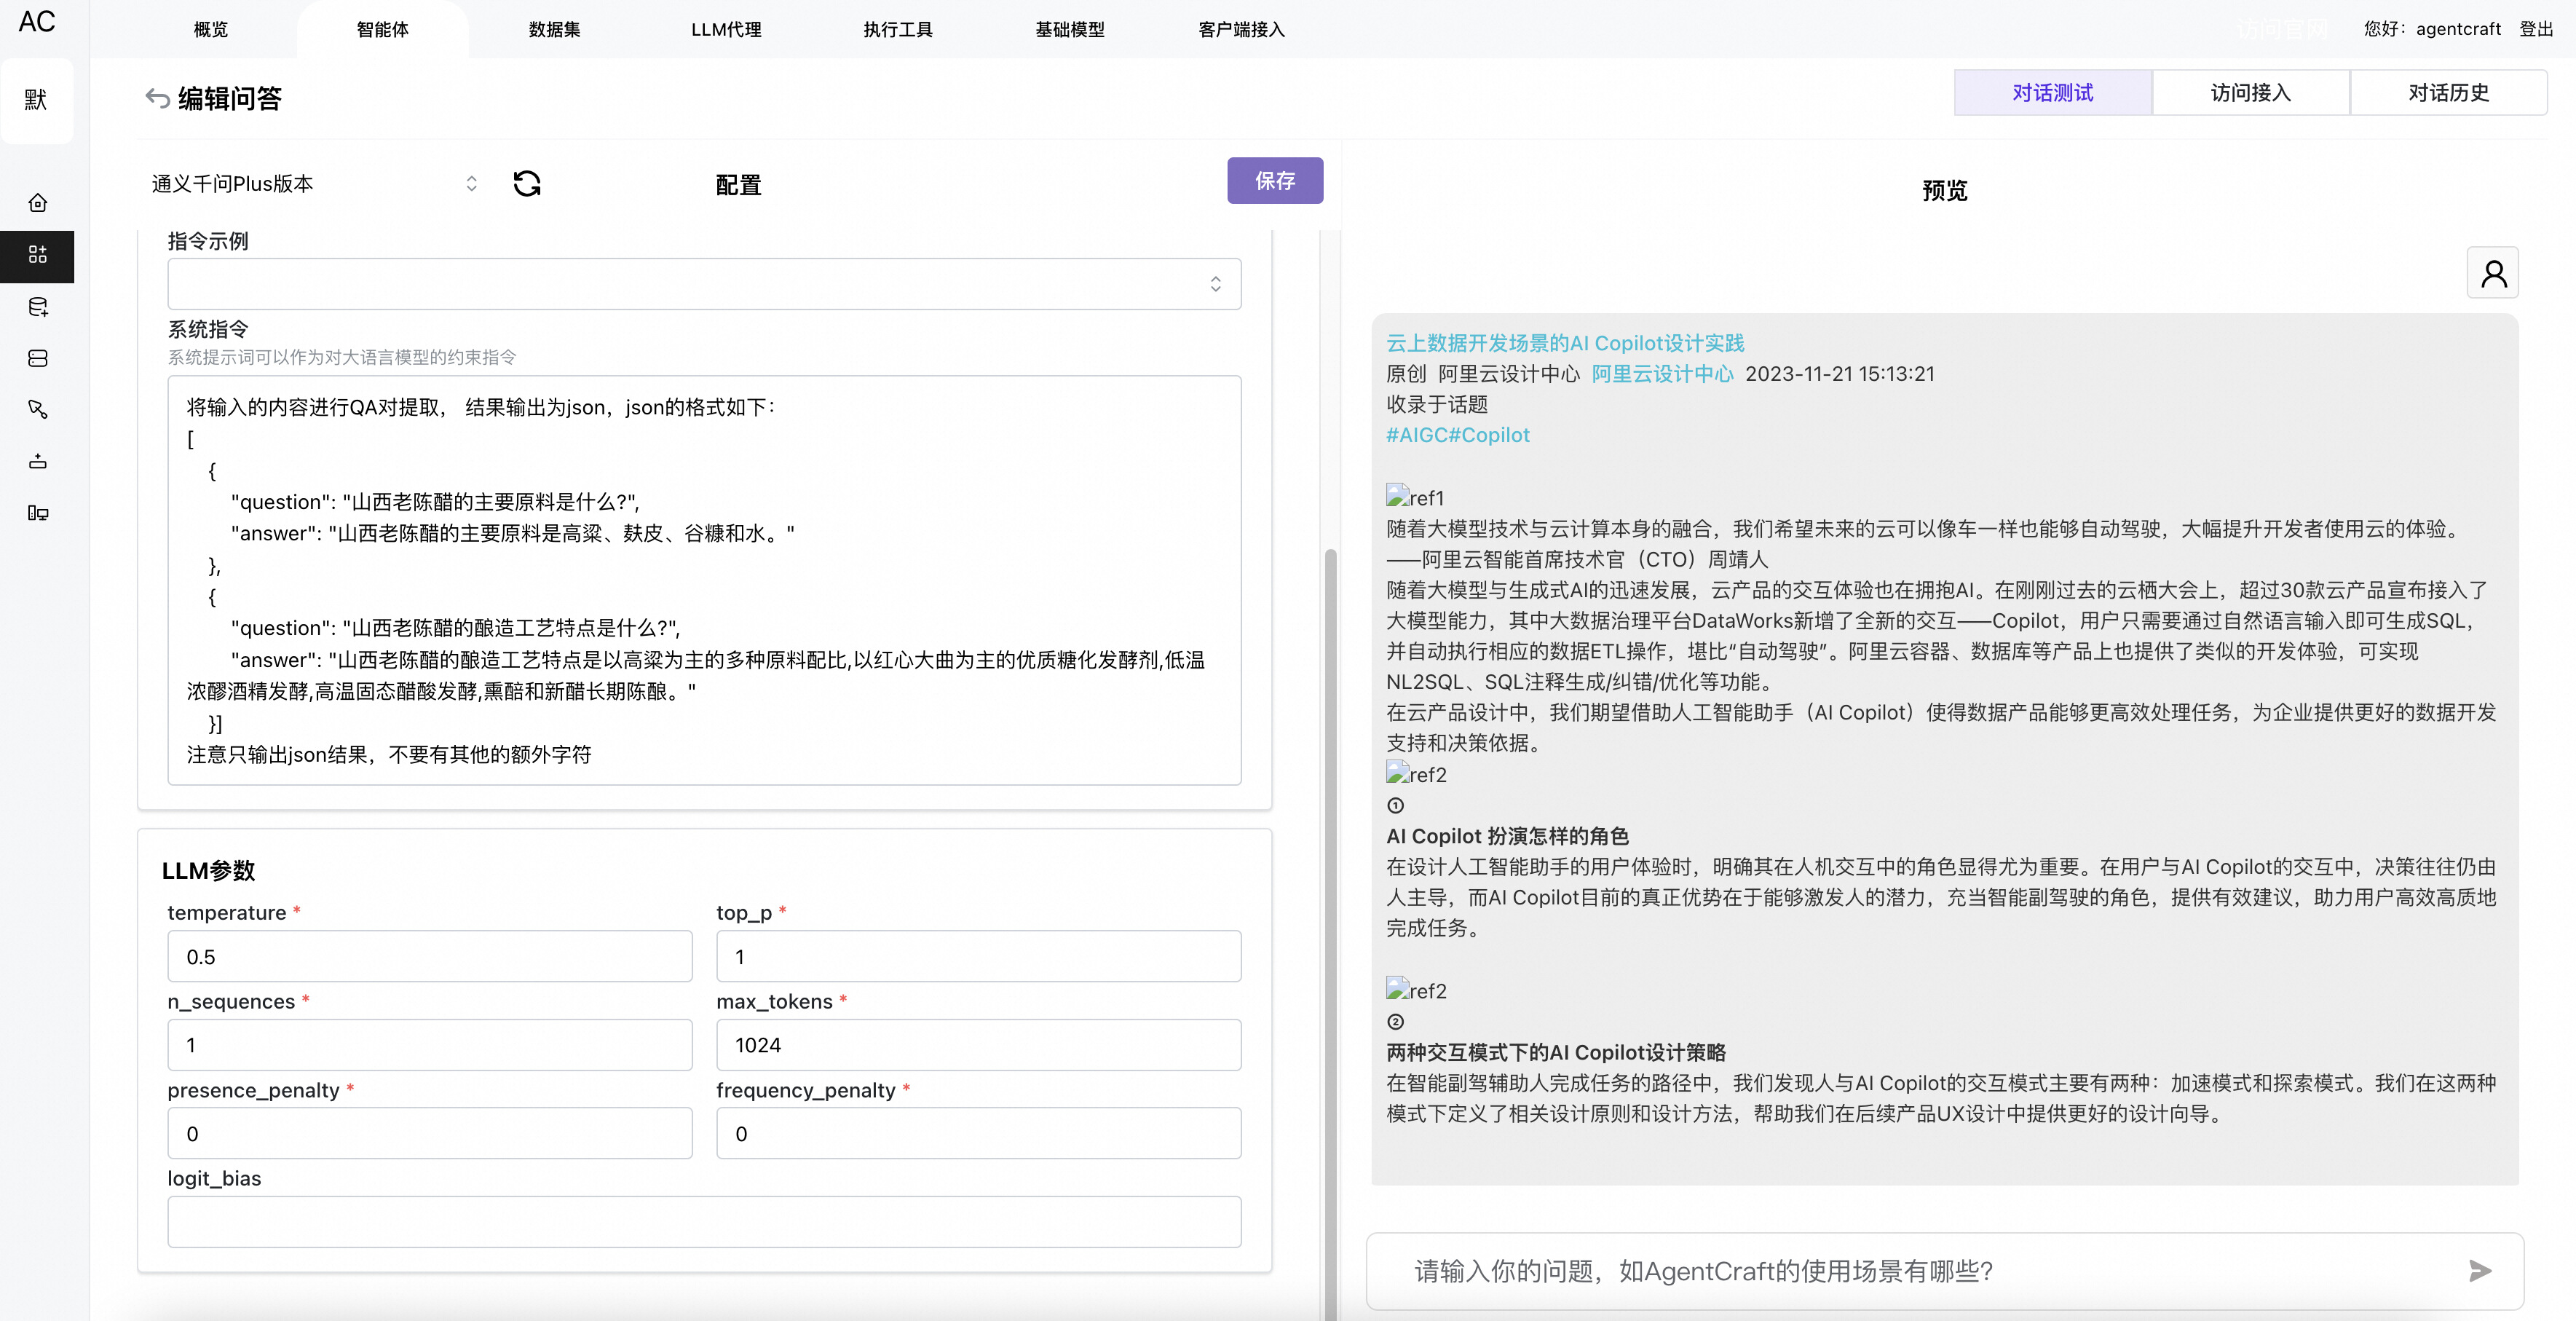Click the AC logo
Screen dimensions: 2576x1321
click(x=37, y=22)
